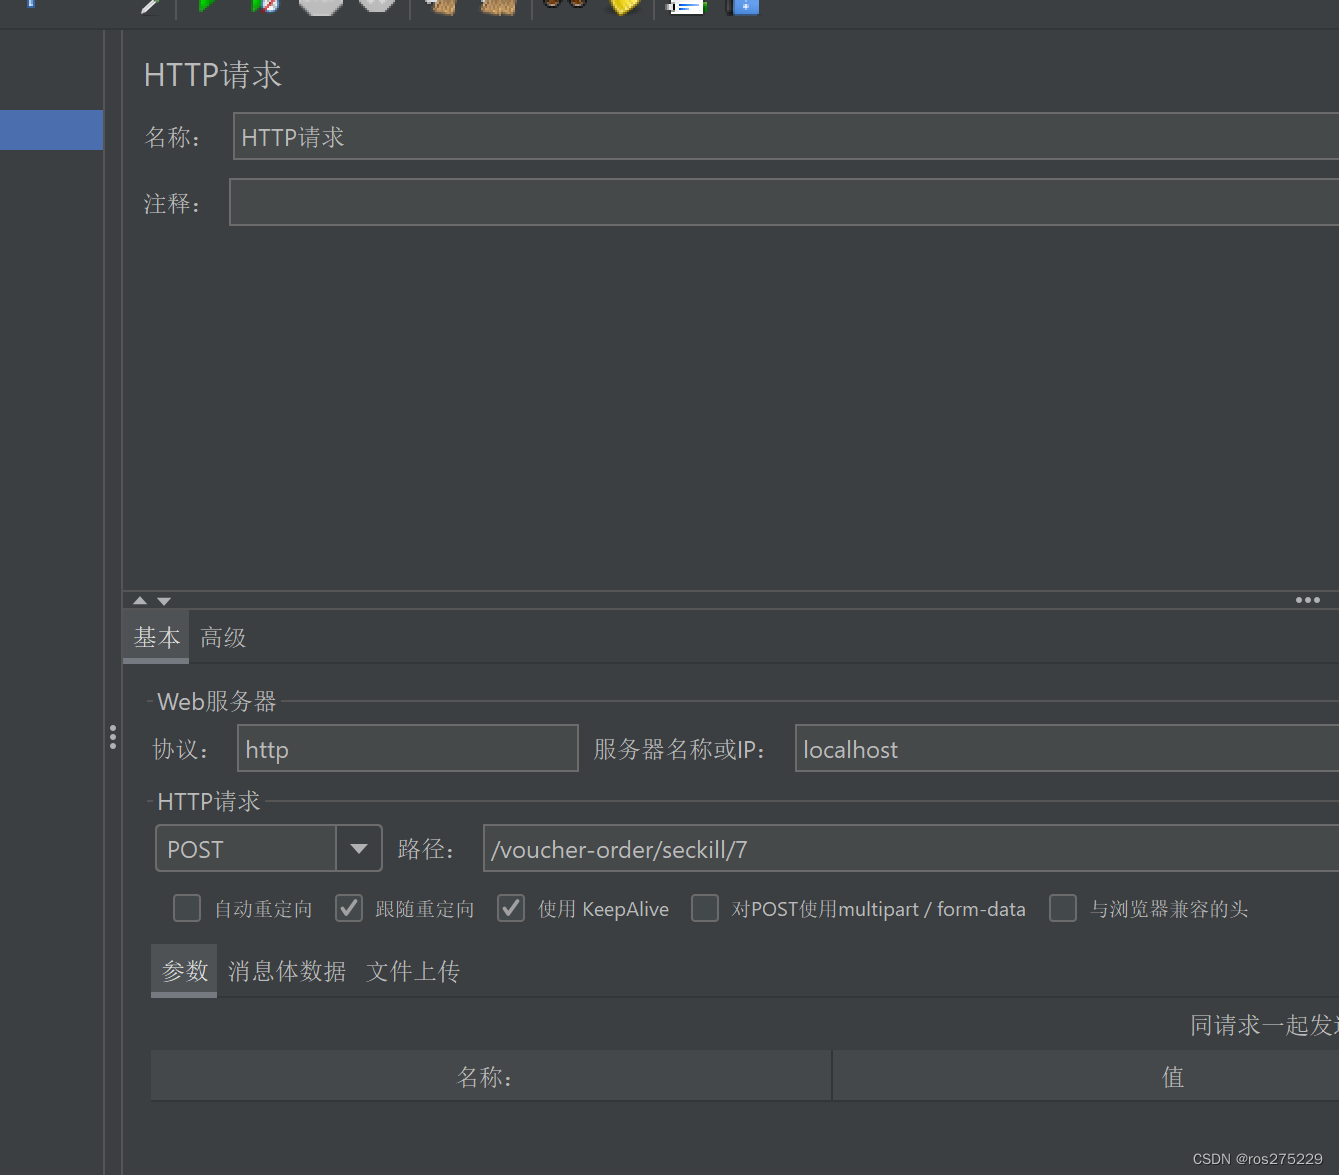Toggle the 使用 KeepAlive checkbox
The height and width of the screenshot is (1175, 1339).
pyautogui.click(x=511, y=908)
